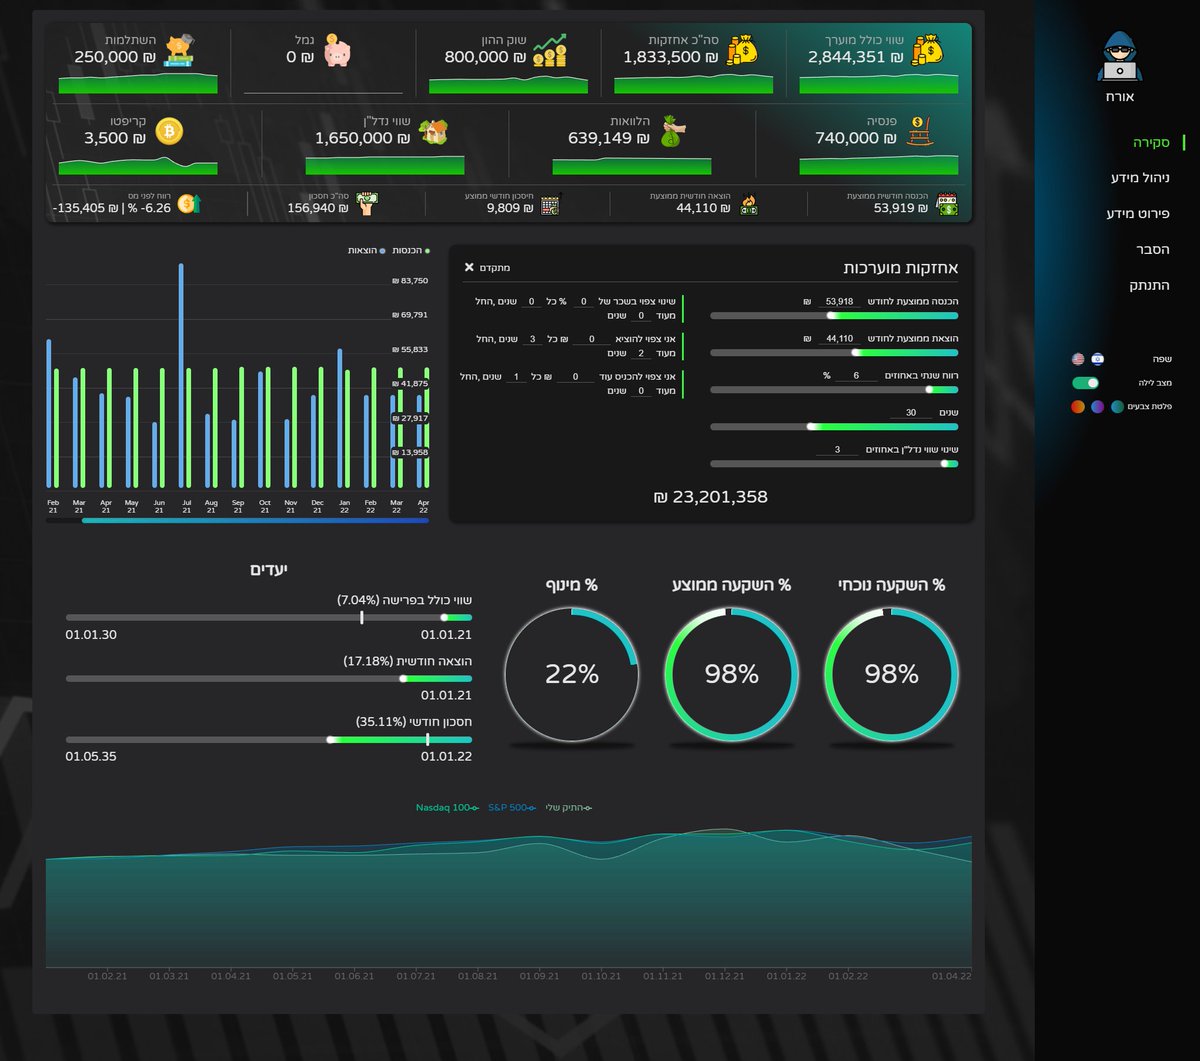Click the guest hacker avatar icon

click(1120, 56)
